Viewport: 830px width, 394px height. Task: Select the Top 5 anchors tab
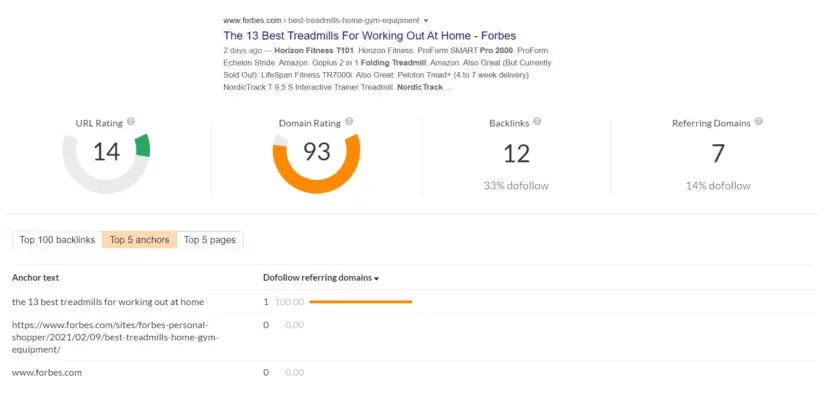pyautogui.click(x=139, y=240)
